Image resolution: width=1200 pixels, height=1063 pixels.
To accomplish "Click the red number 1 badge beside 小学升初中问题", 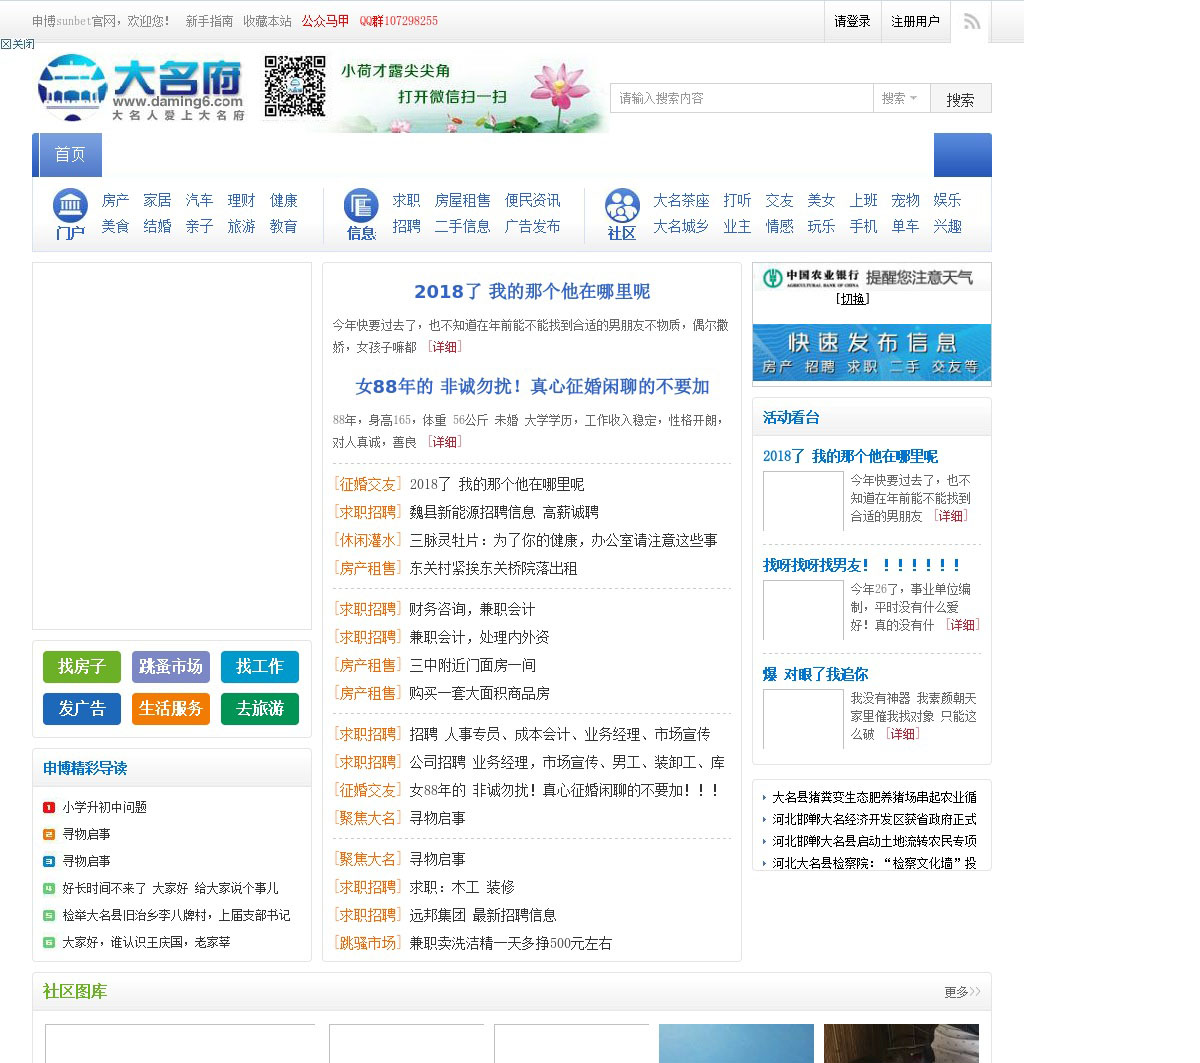I will 49,807.
